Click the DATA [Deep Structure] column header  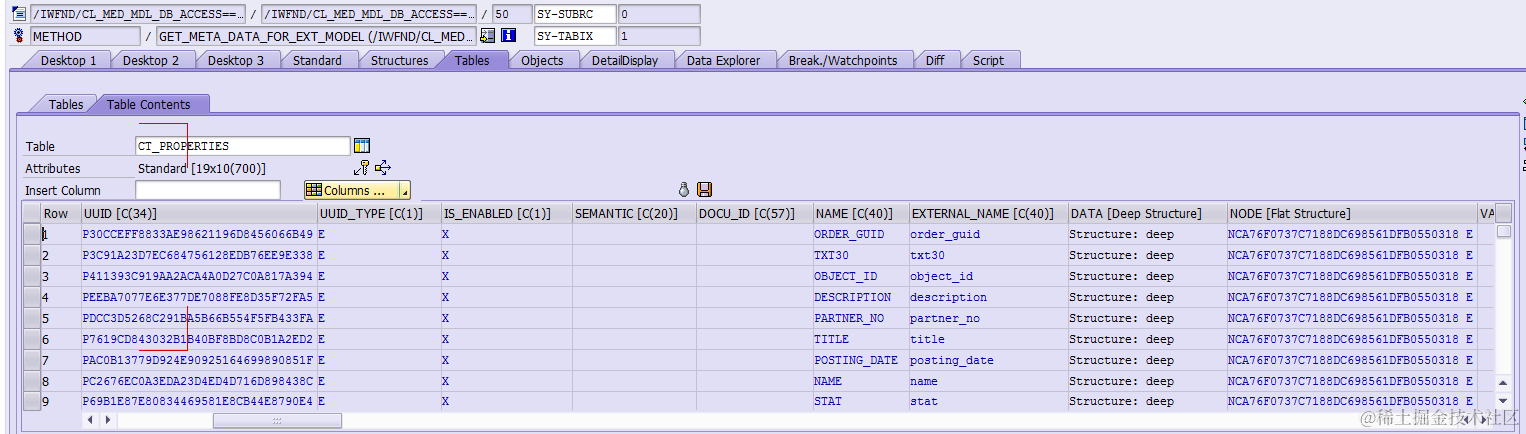[x=1147, y=213]
